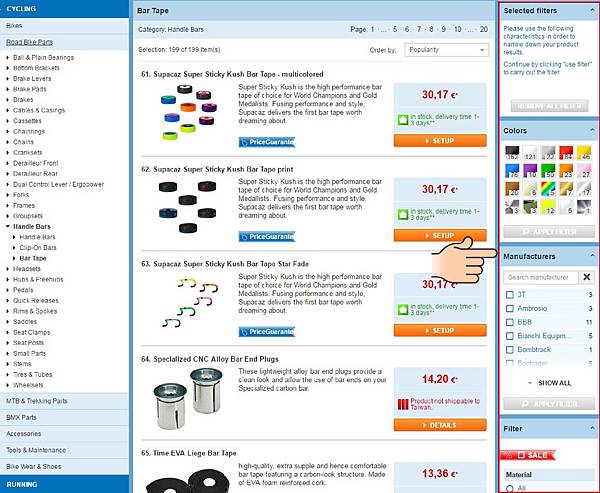Screen dimensions: 600x493
Task: Open the Road Bike Parts section
Action: [64, 42]
